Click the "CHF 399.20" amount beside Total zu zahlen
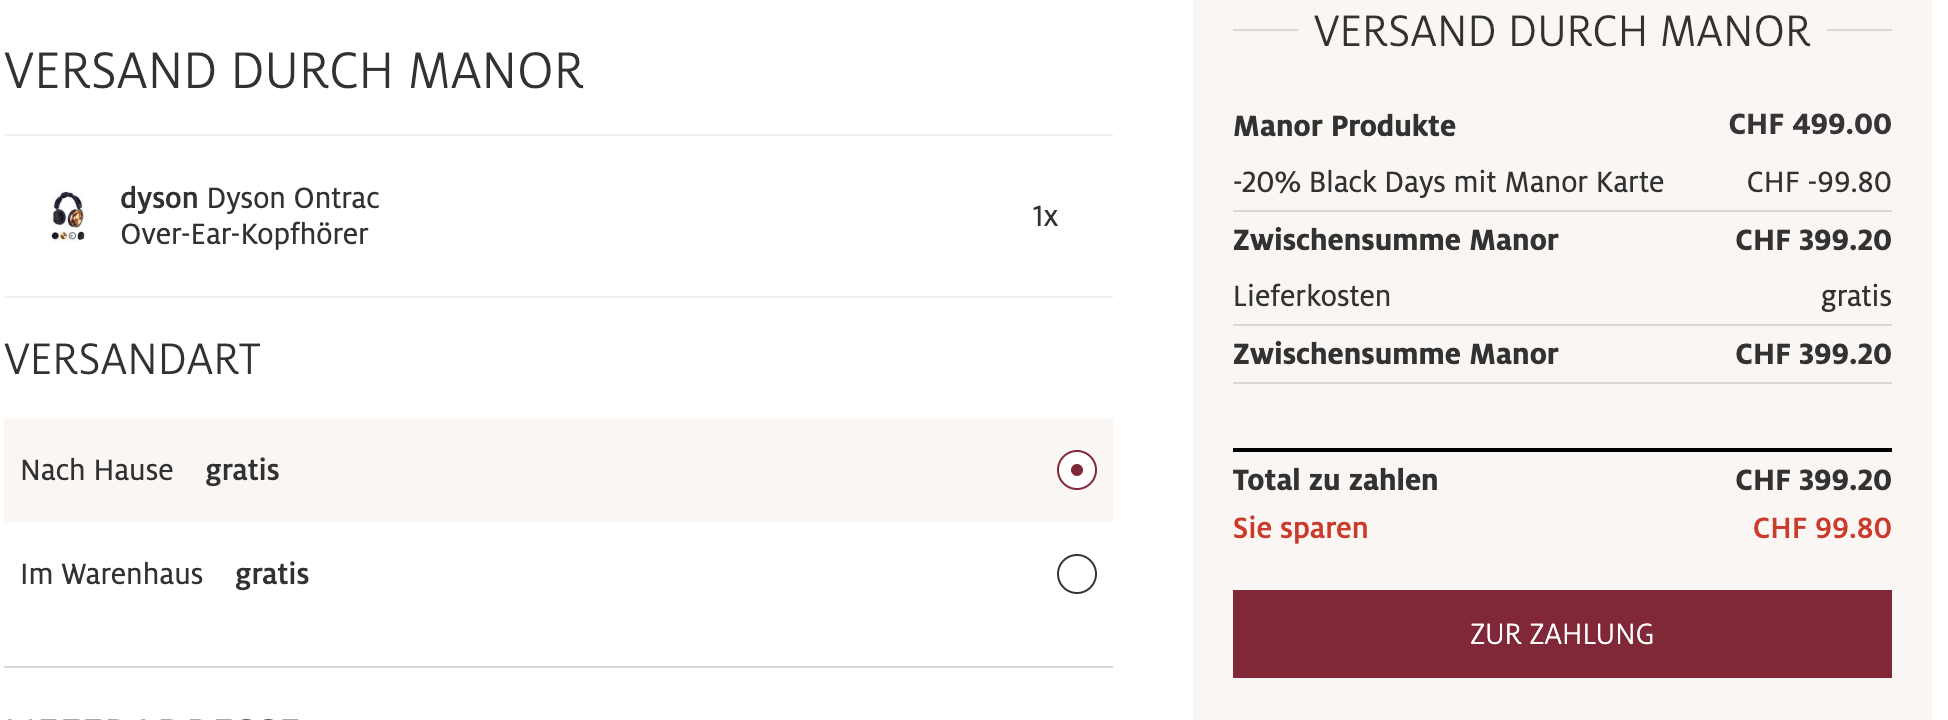 tap(1812, 480)
